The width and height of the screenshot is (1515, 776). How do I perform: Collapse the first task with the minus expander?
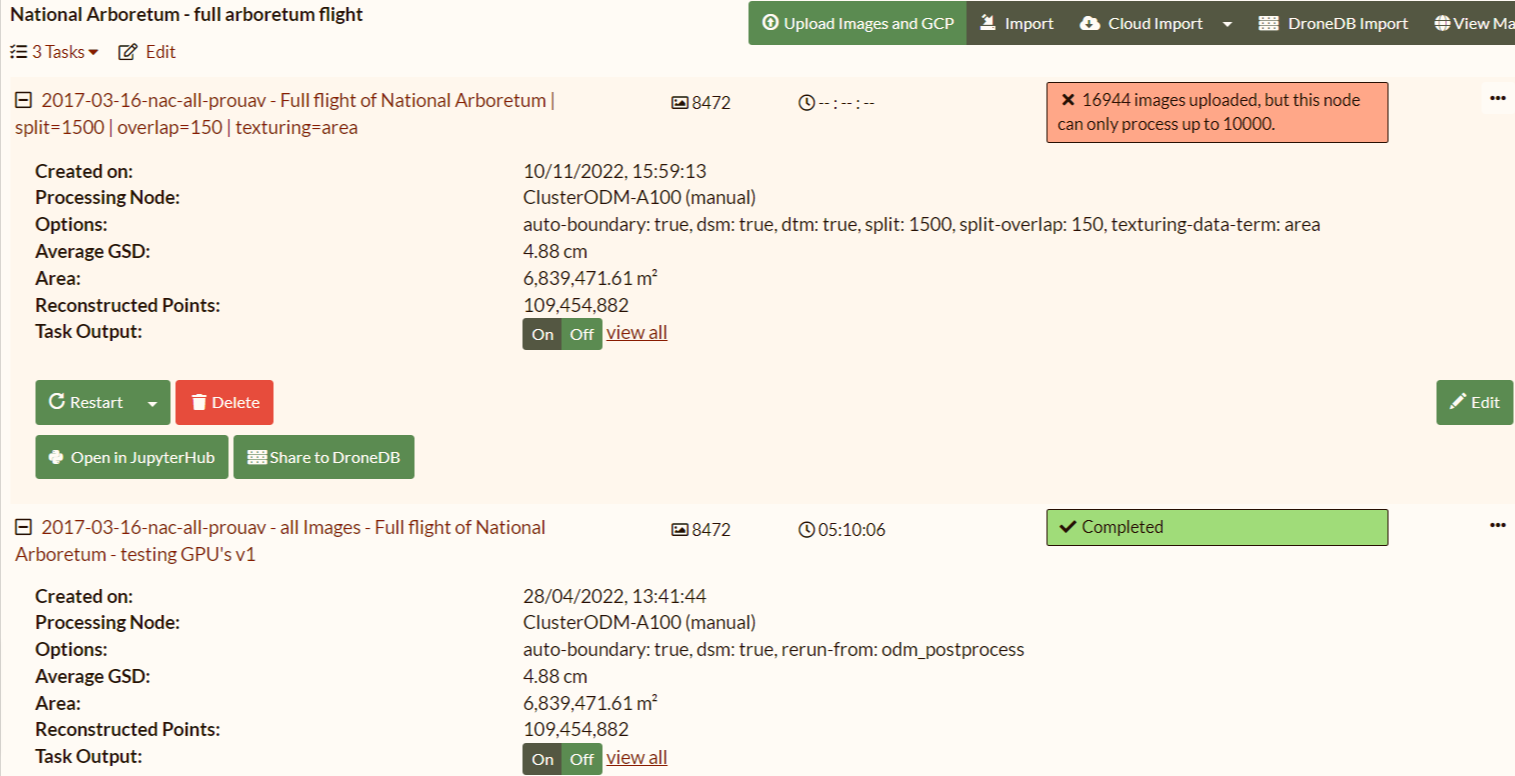click(x=22, y=100)
